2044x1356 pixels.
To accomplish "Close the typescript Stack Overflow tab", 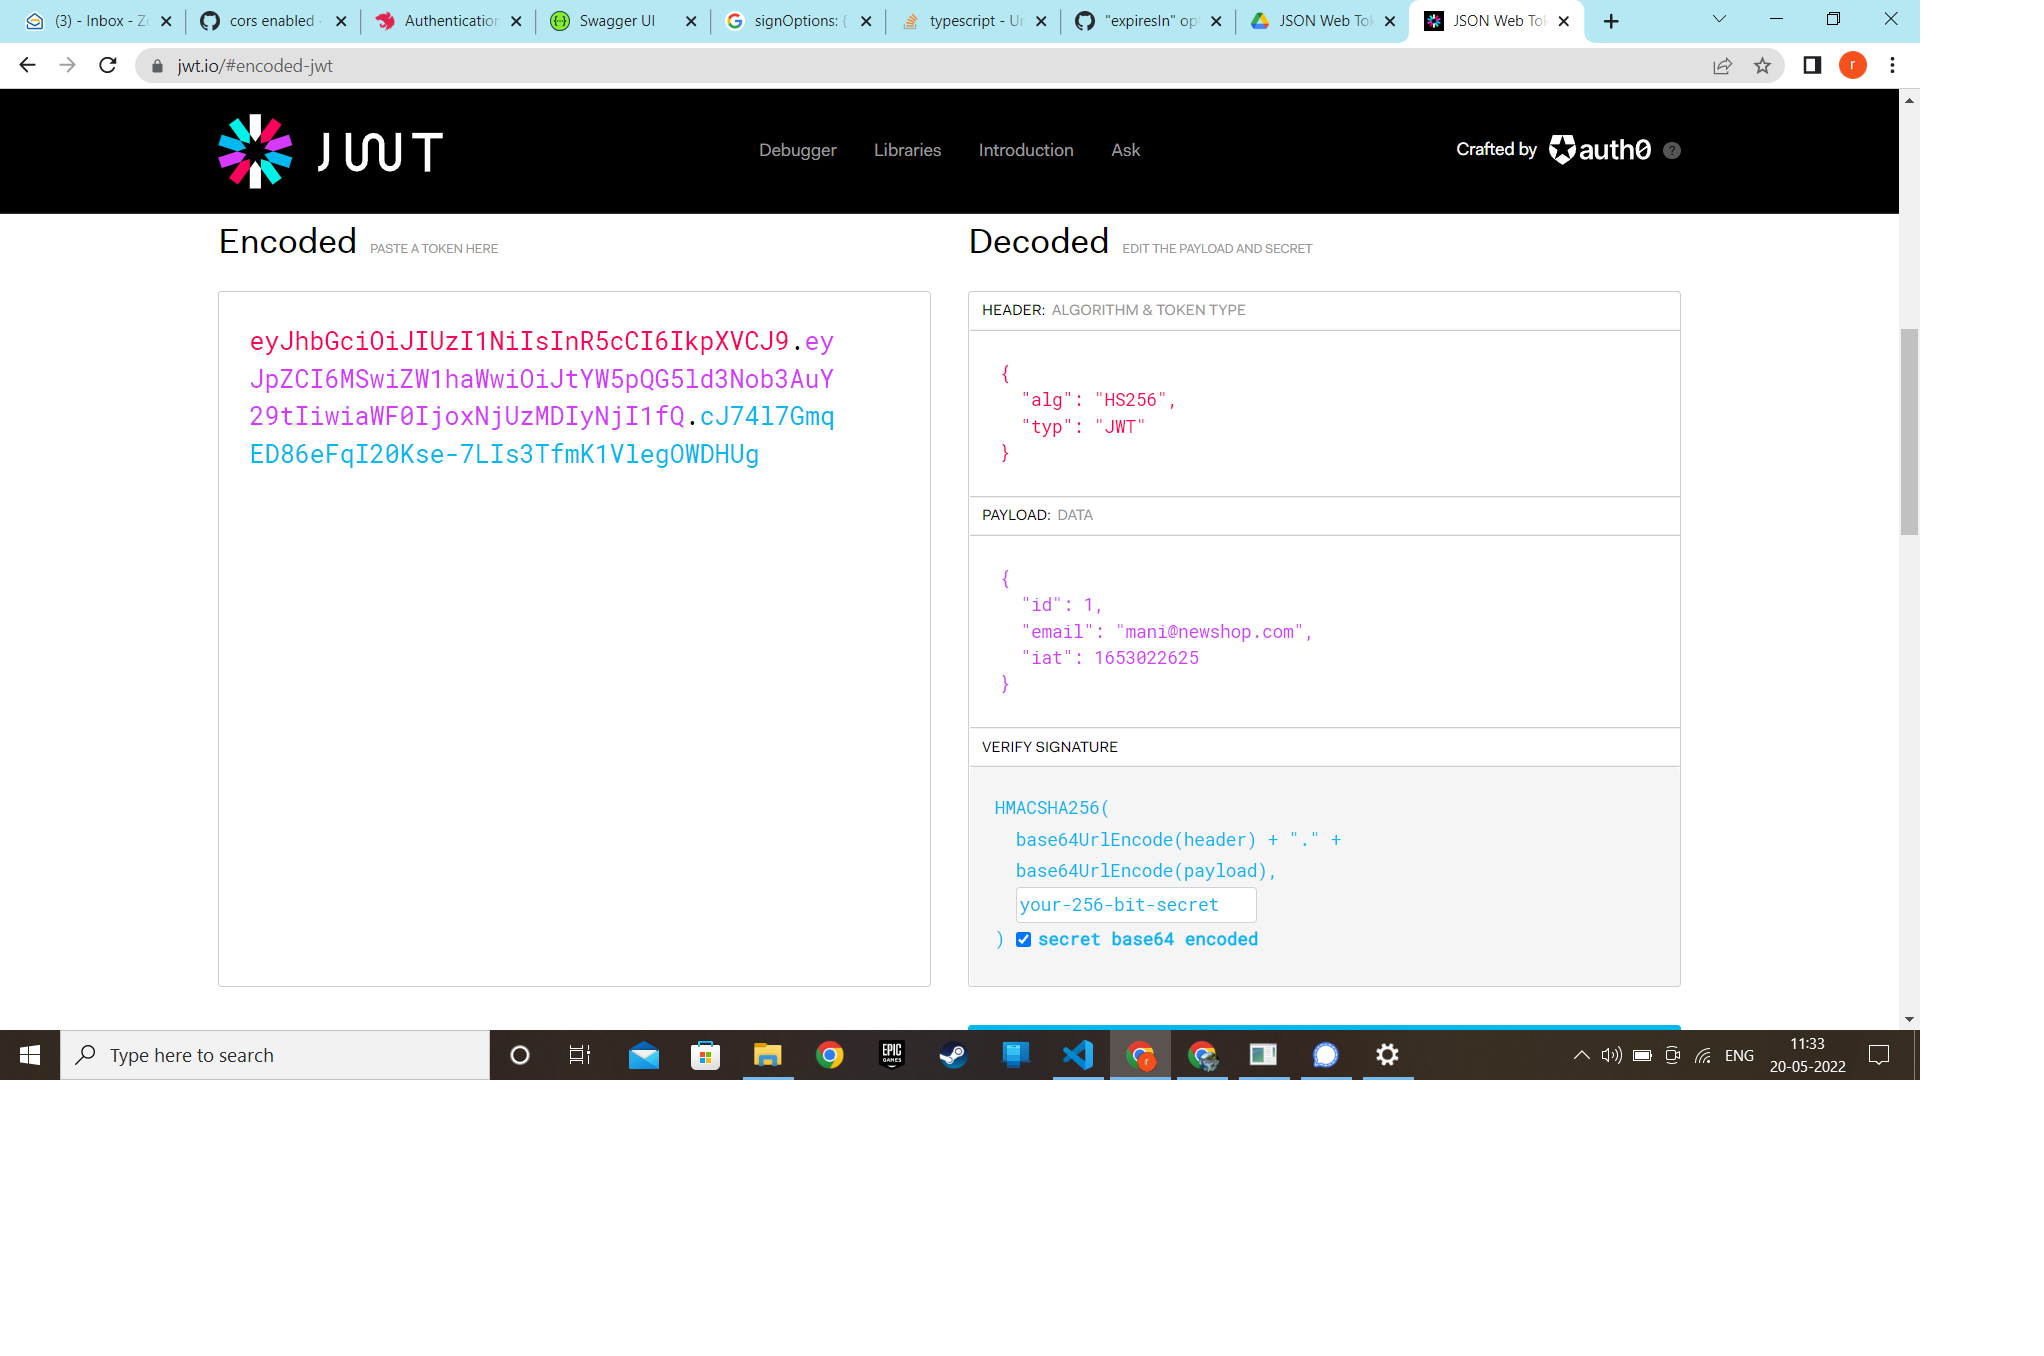I will click(x=1041, y=21).
